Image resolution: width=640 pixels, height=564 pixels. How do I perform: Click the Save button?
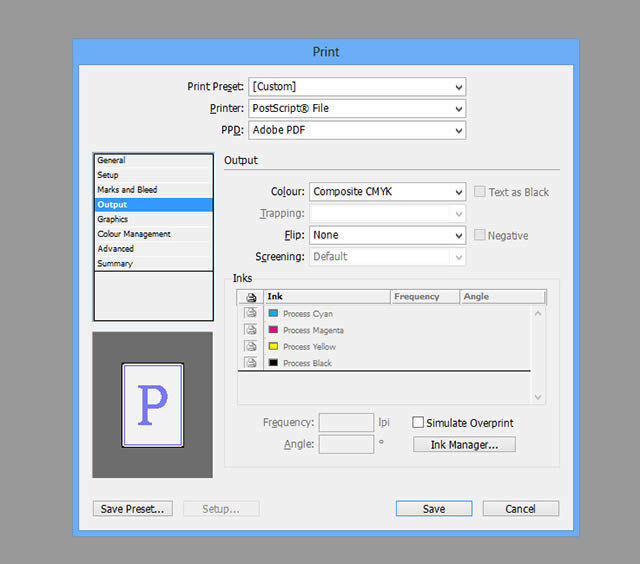click(434, 509)
